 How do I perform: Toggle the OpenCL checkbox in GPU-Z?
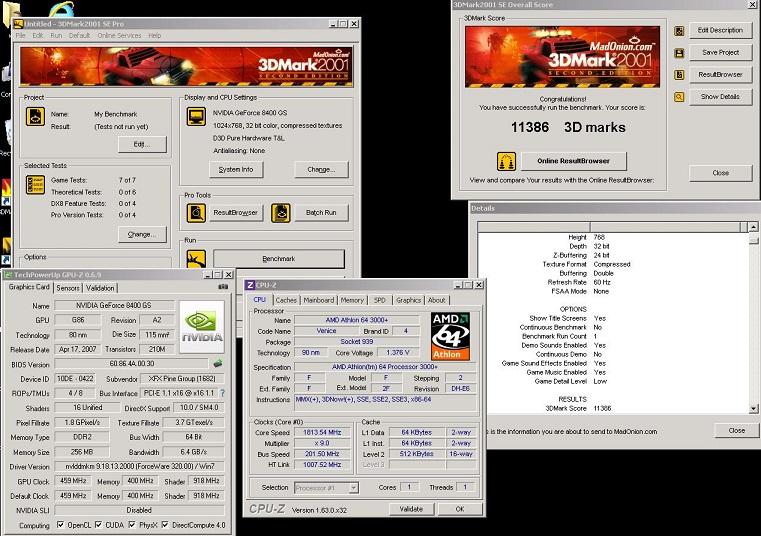click(60, 525)
